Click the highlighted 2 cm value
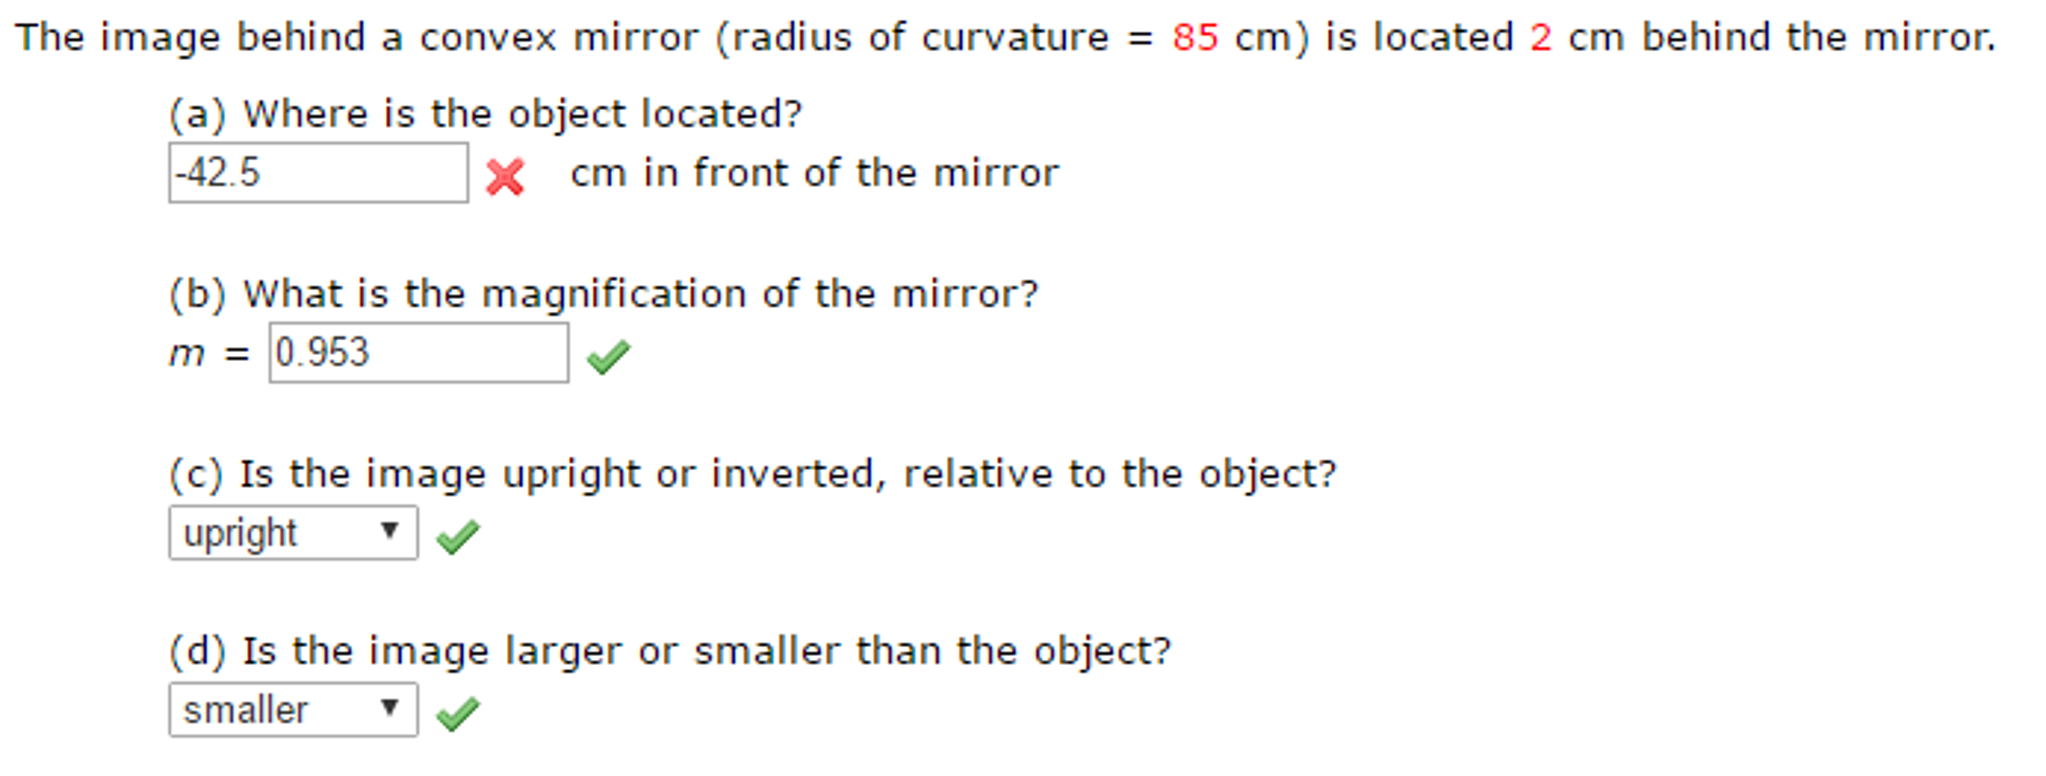This screenshot has height=776, width=2046. pos(1540,37)
